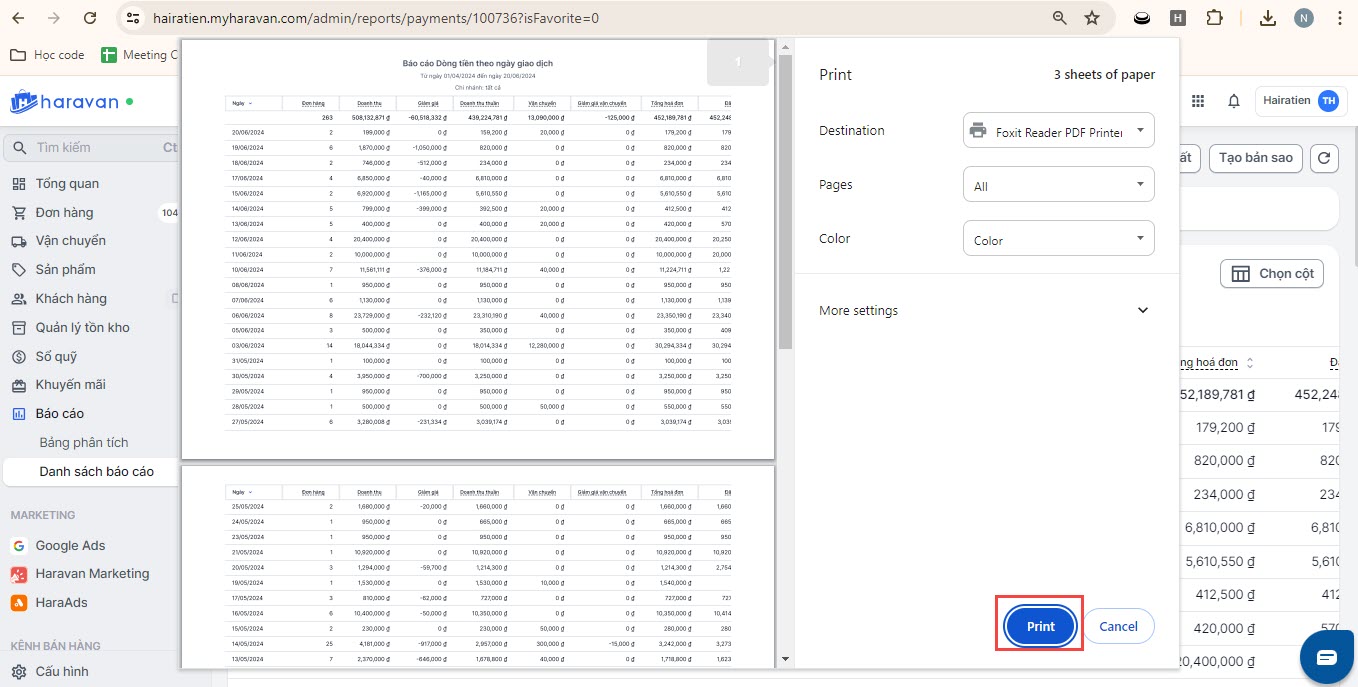Open the chat support bubble
The height and width of the screenshot is (687, 1358).
click(1326, 656)
